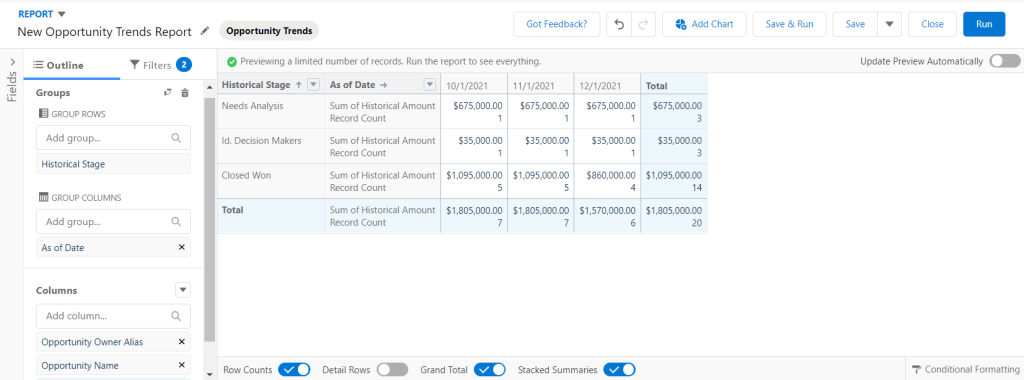Open Historical Stage column header menu
The height and width of the screenshot is (380, 1024).
tap(313, 84)
